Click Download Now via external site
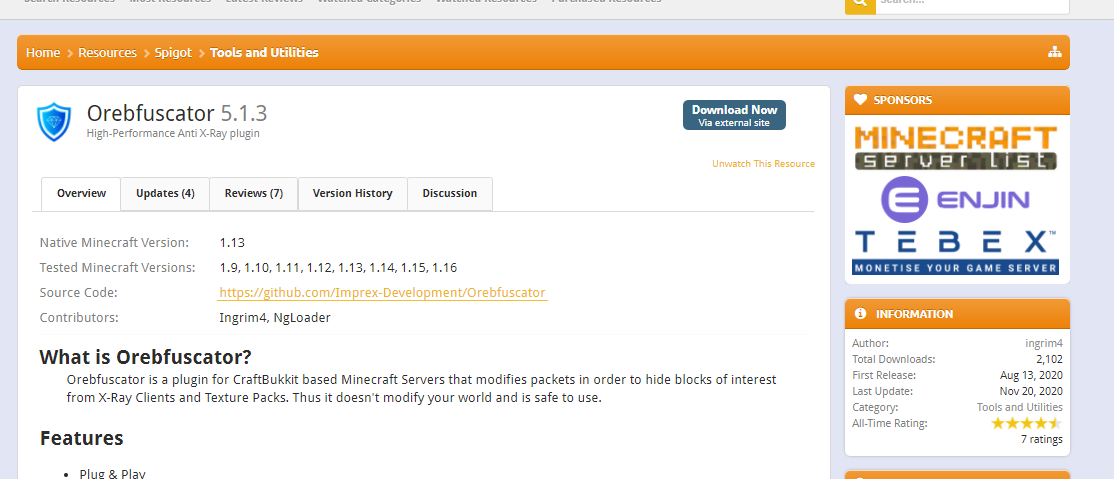This screenshot has height=479, width=1114. click(734, 115)
